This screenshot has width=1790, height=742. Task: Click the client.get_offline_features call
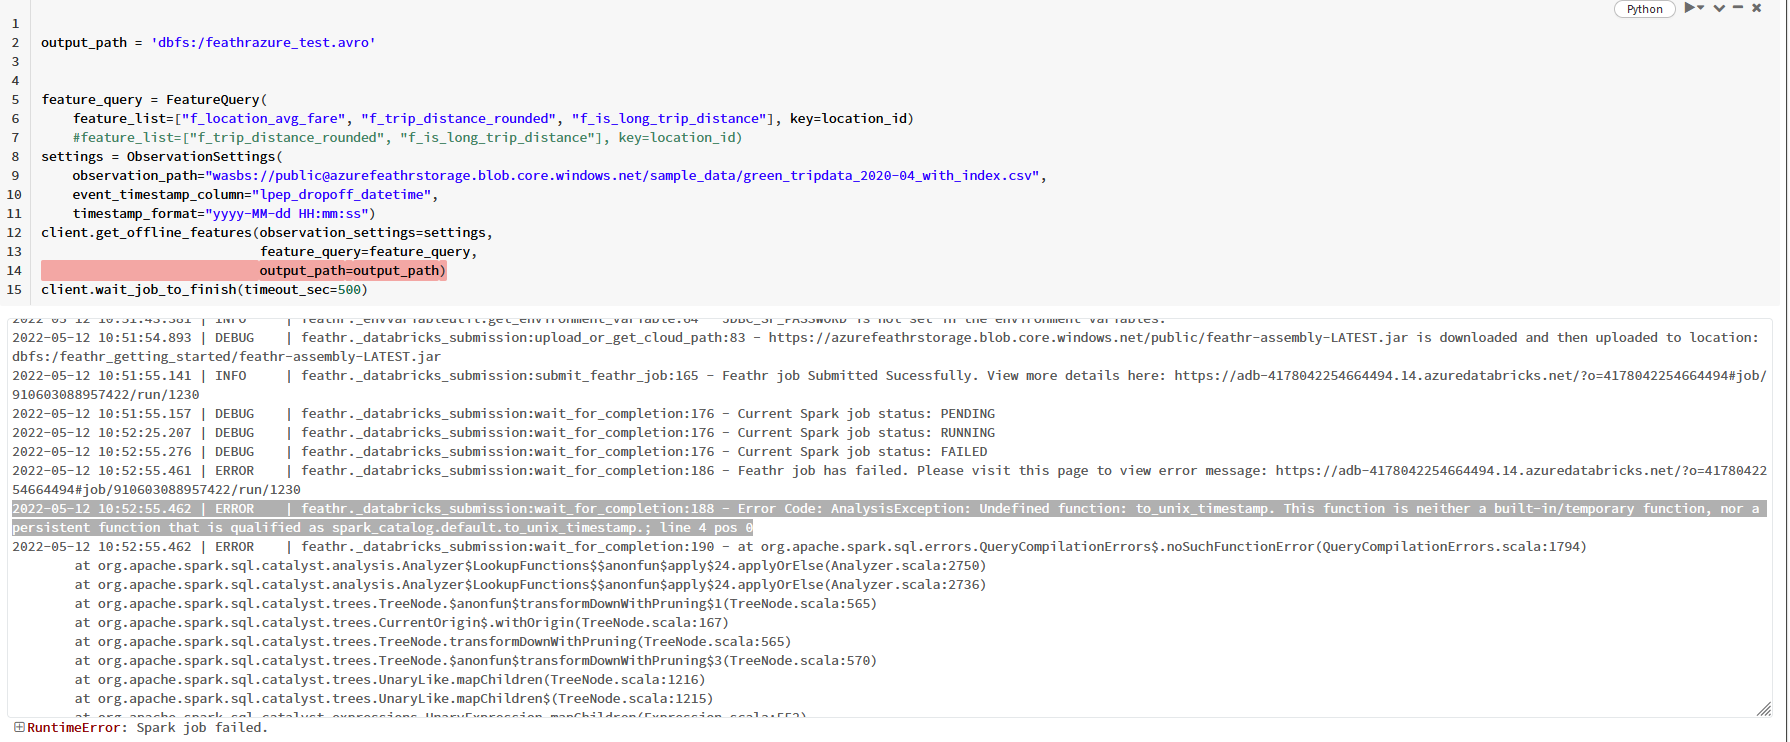[267, 233]
